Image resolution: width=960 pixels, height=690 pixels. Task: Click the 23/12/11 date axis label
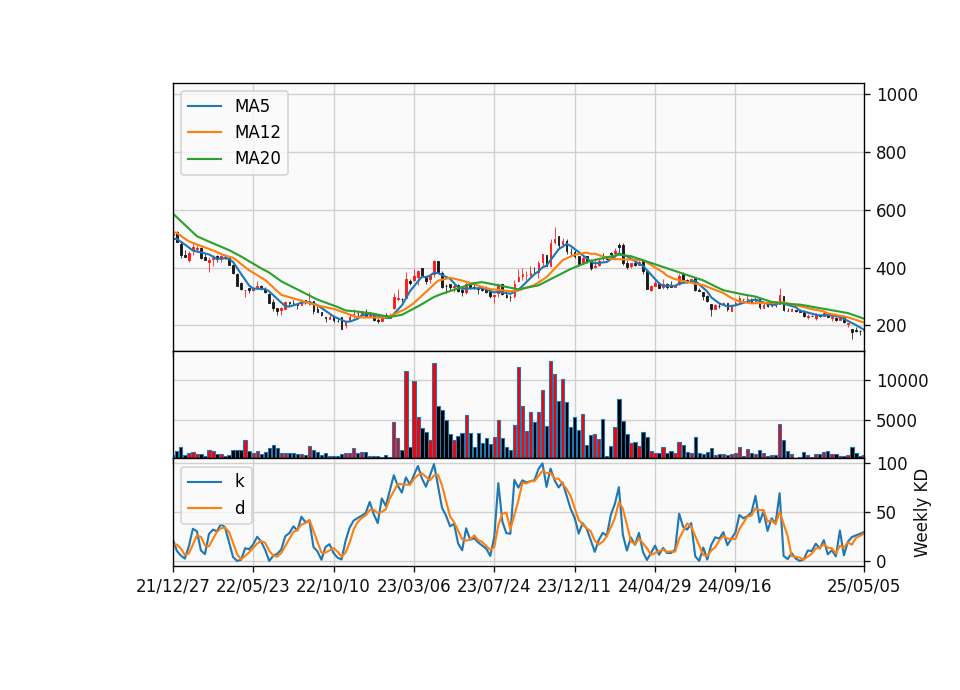coord(574,586)
